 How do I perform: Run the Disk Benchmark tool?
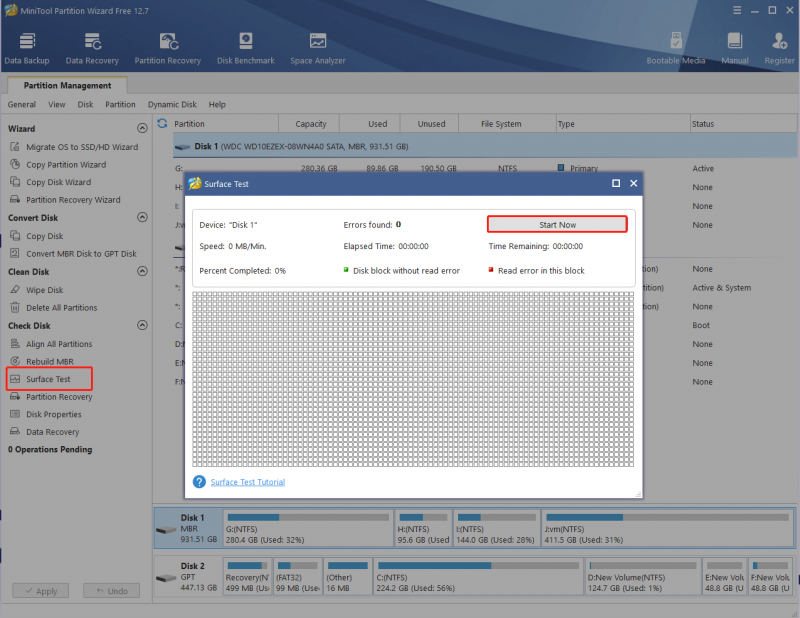click(246, 48)
